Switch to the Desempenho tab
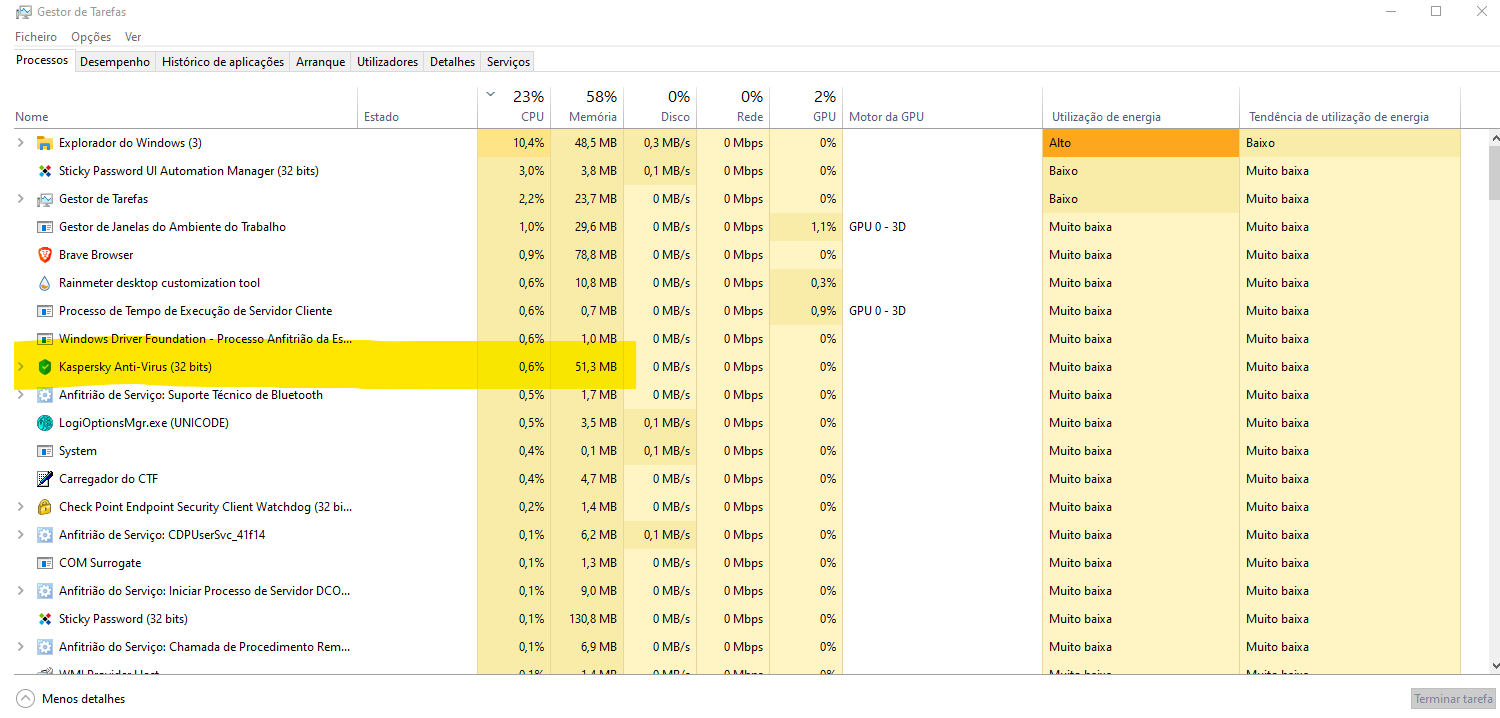The width and height of the screenshot is (1500, 718). pyautogui.click(x=115, y=62)
